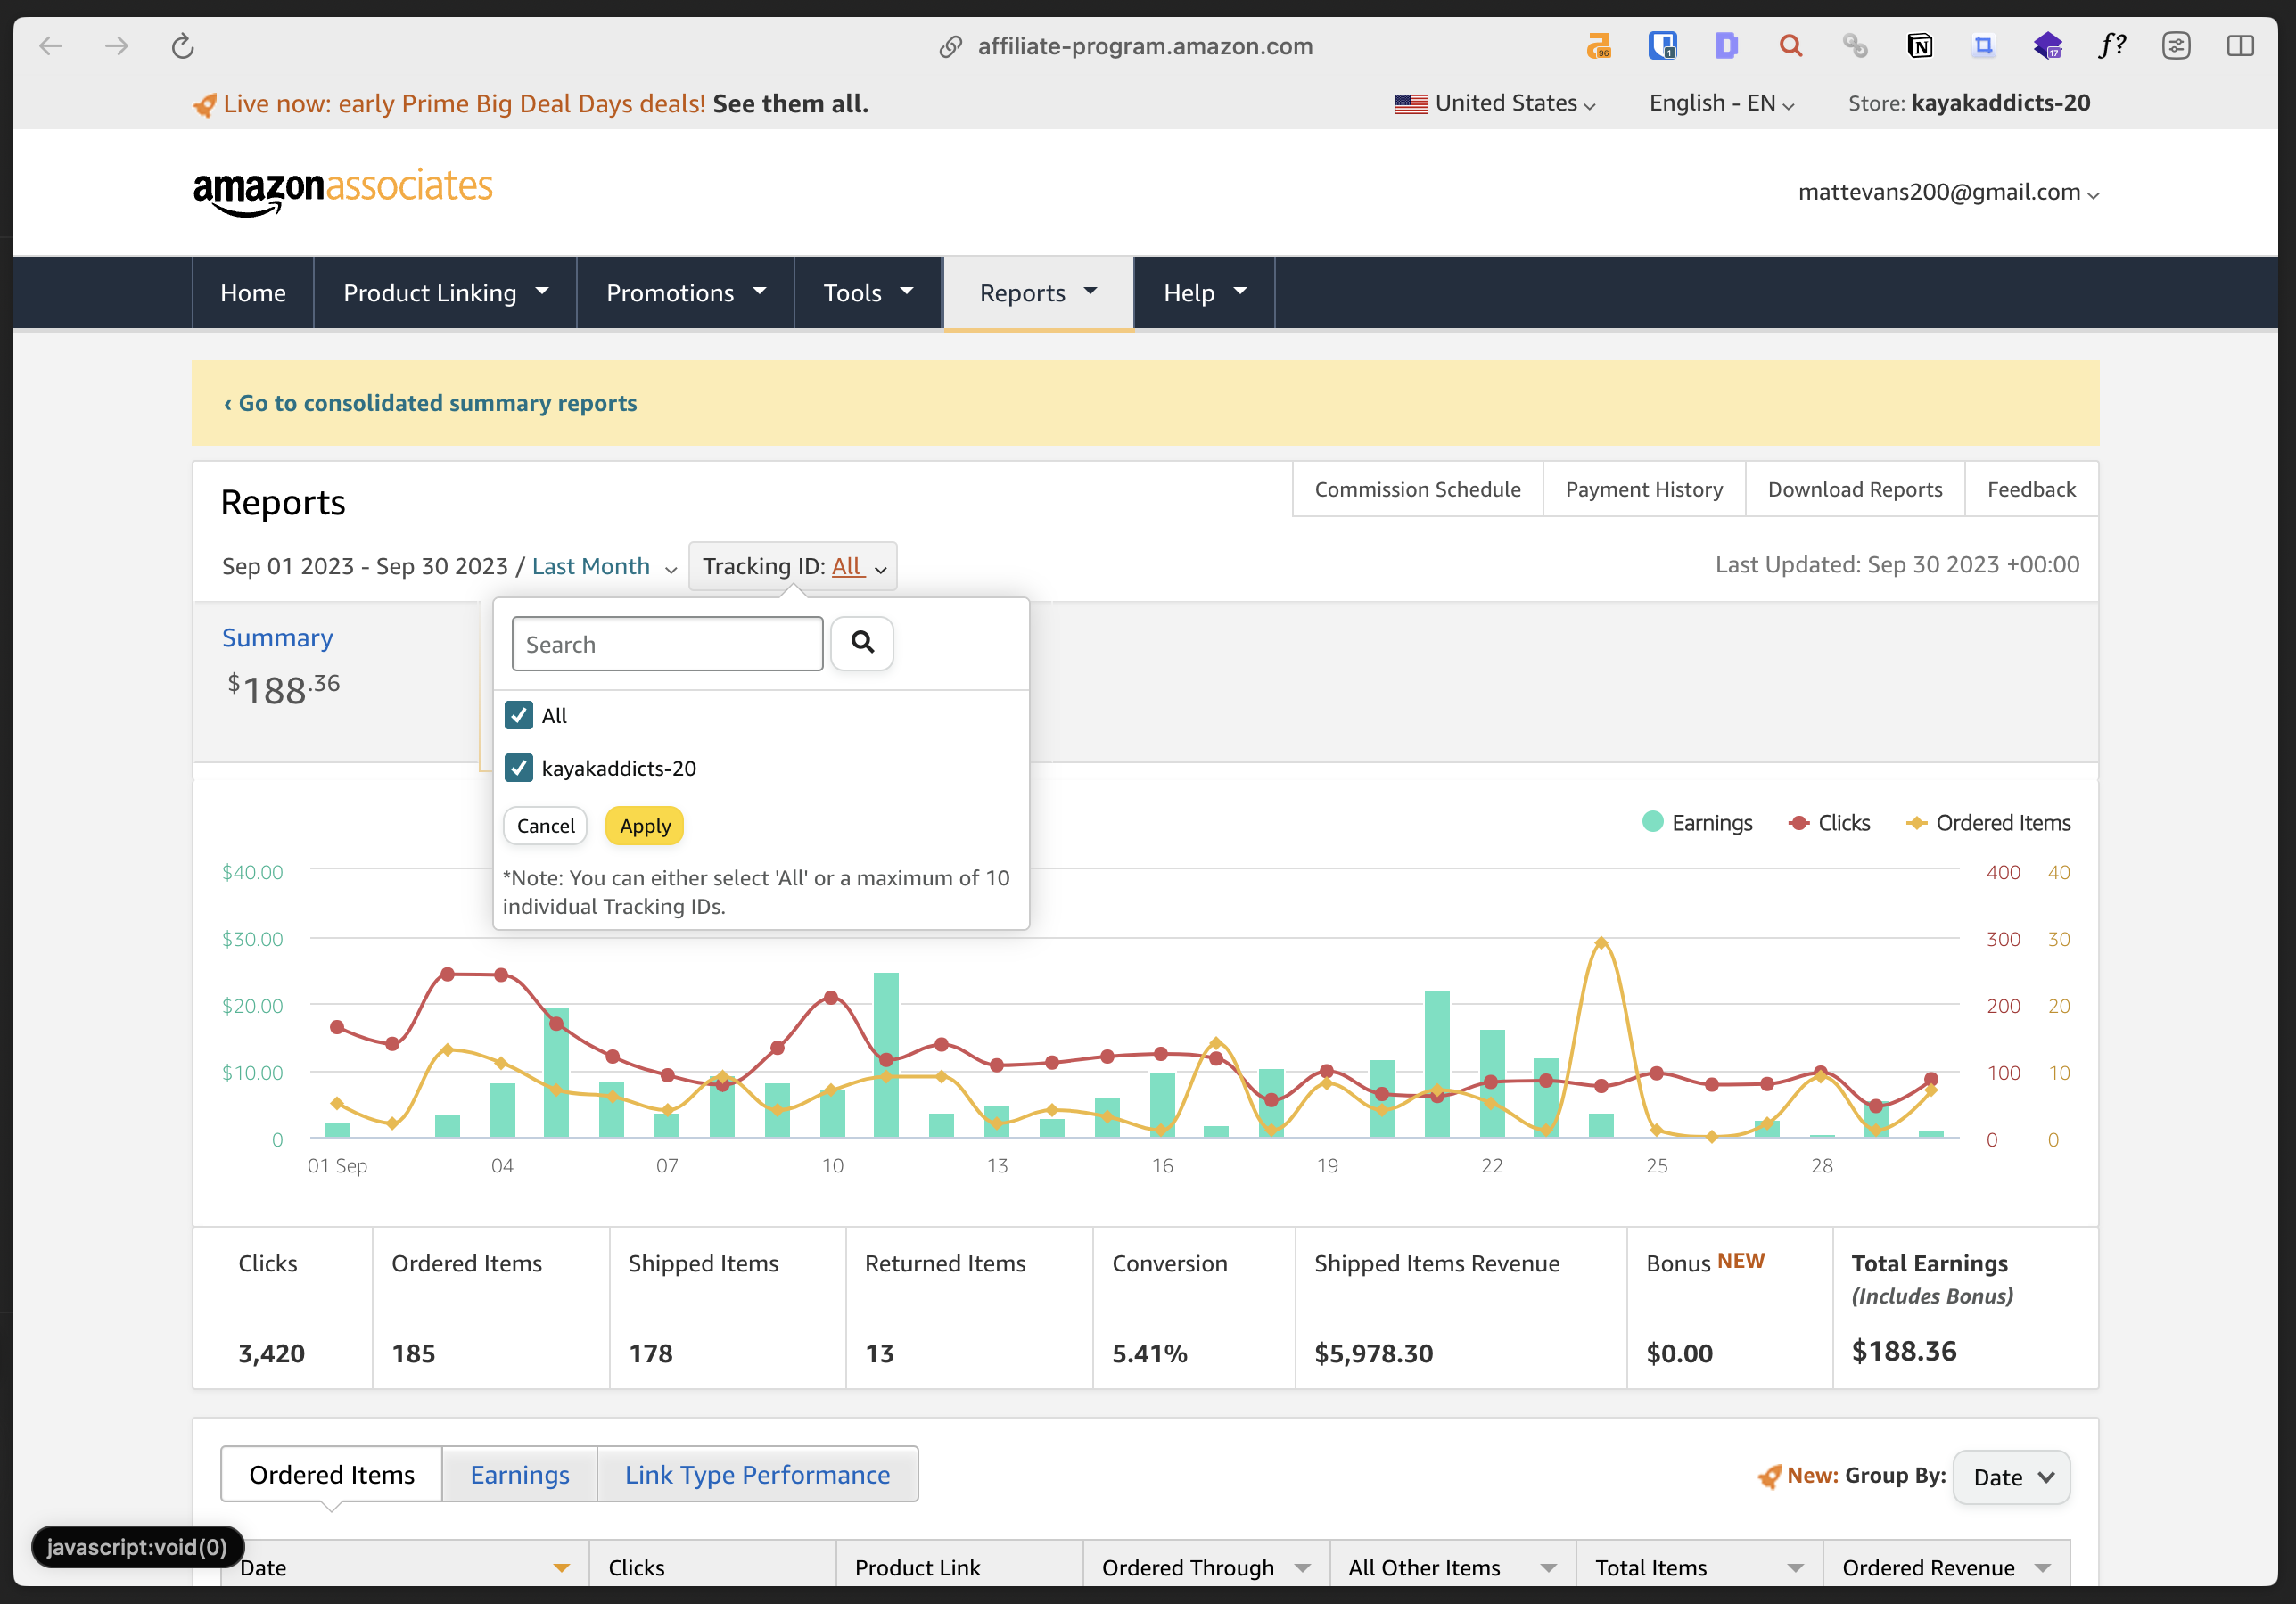Open the Group By Date dropdown
2296x1604 pixels.
(x=2011, y=1477)
